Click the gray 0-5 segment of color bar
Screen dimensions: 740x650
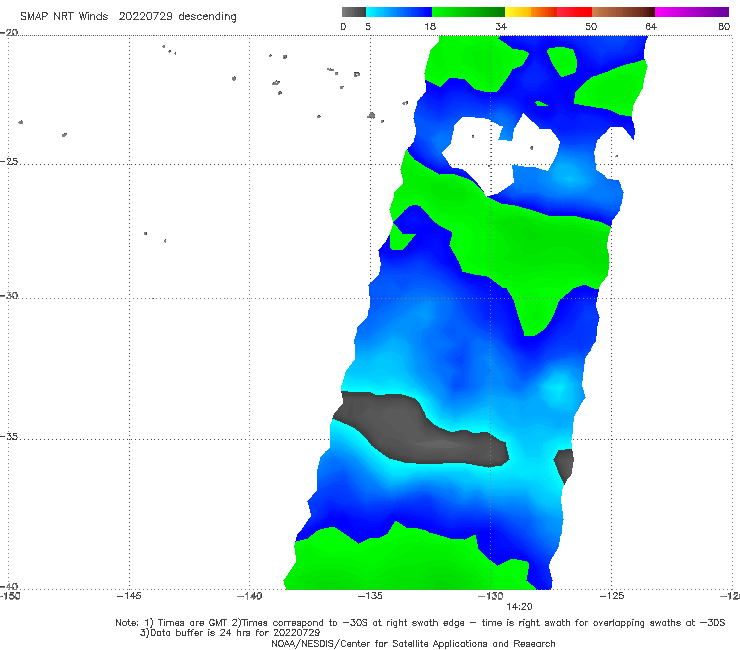pyautogui.click(x=353, y=12)
